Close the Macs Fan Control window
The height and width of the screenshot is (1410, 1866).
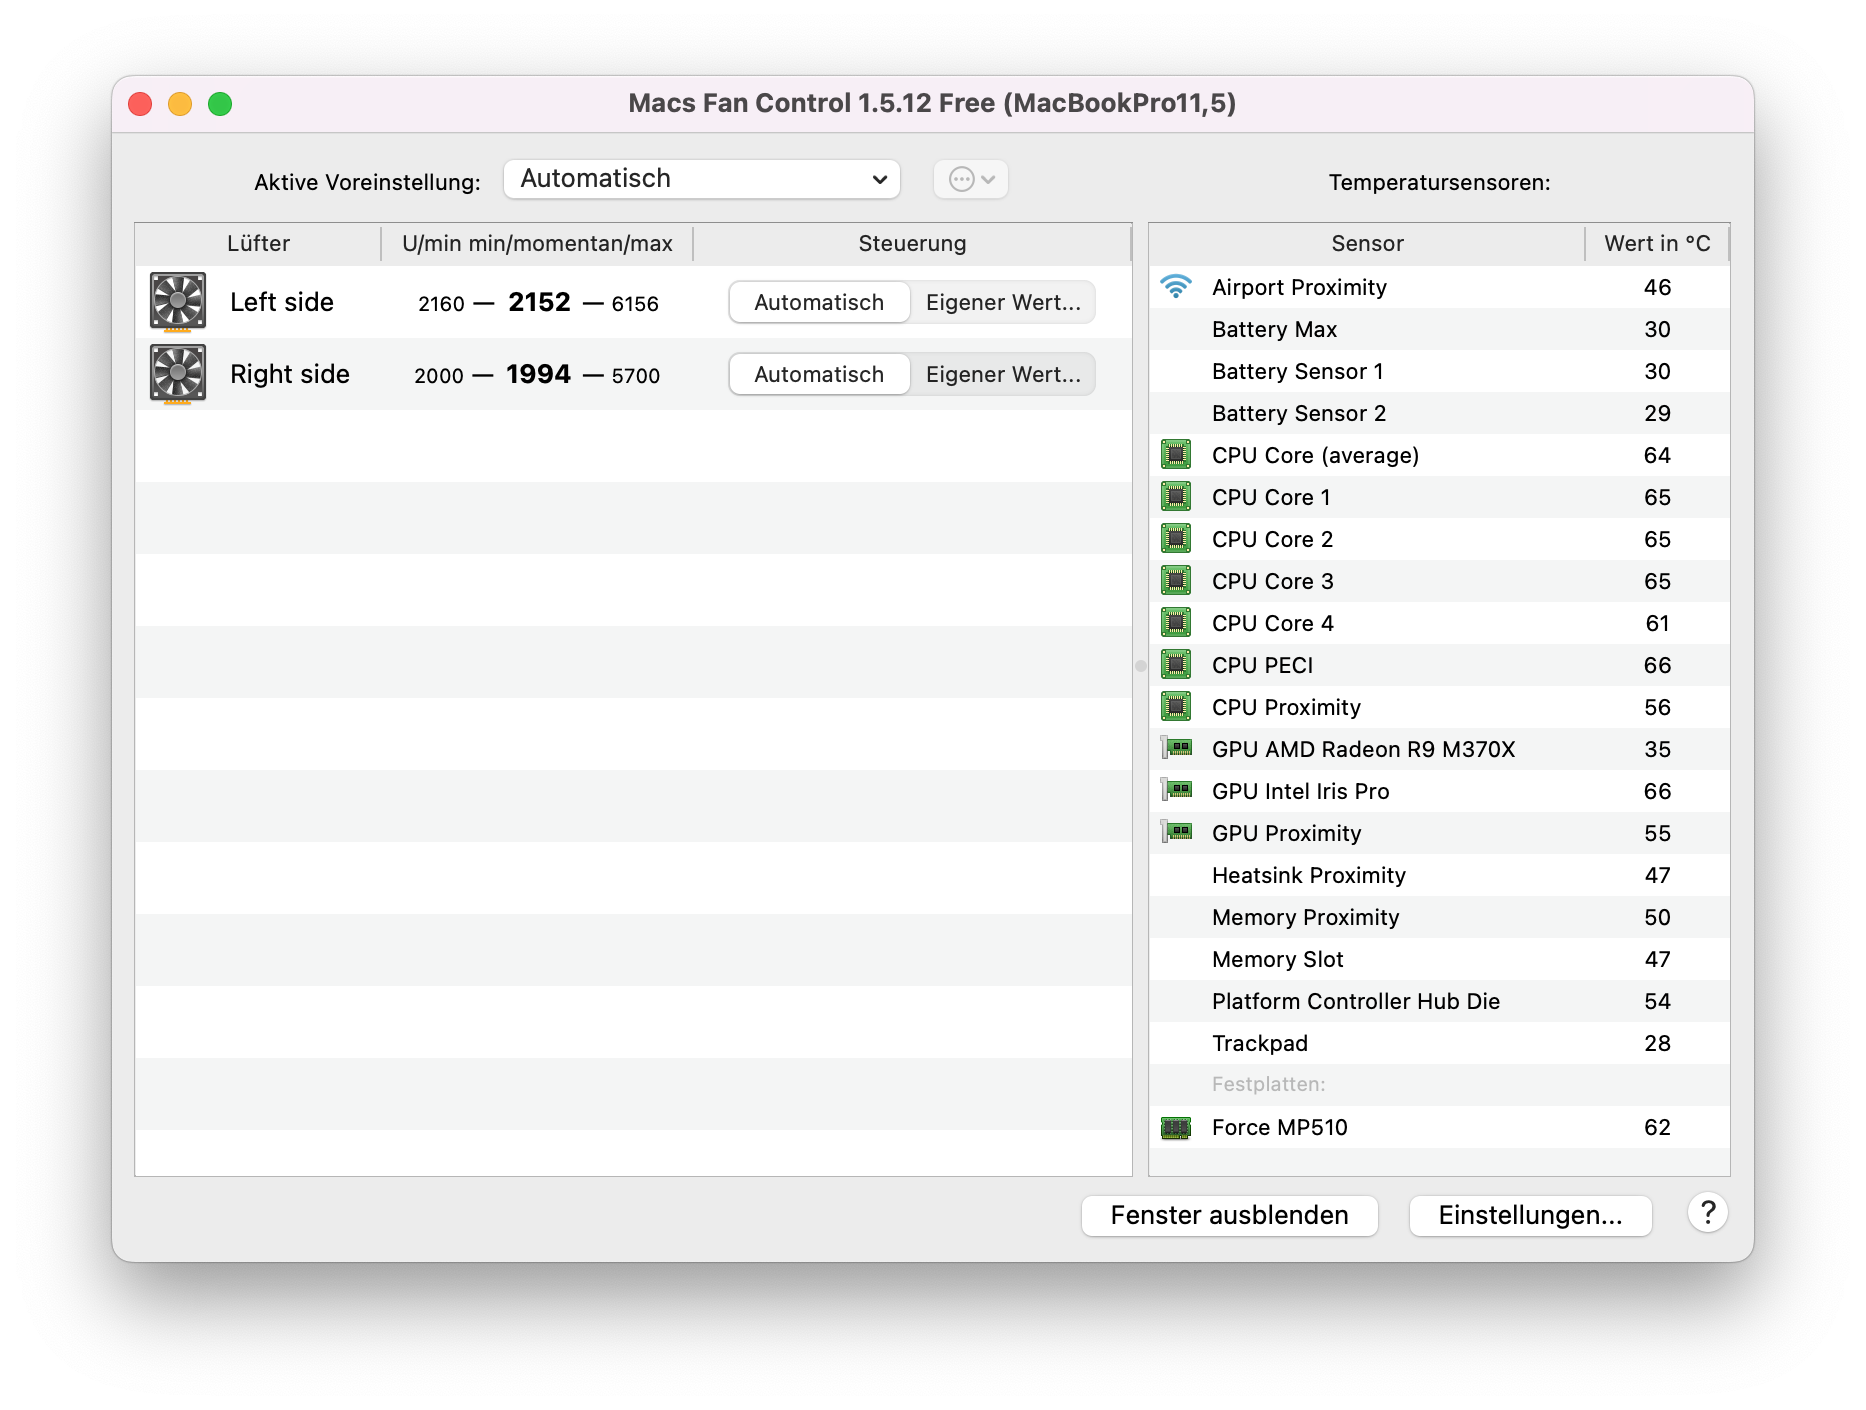point(140,104)
